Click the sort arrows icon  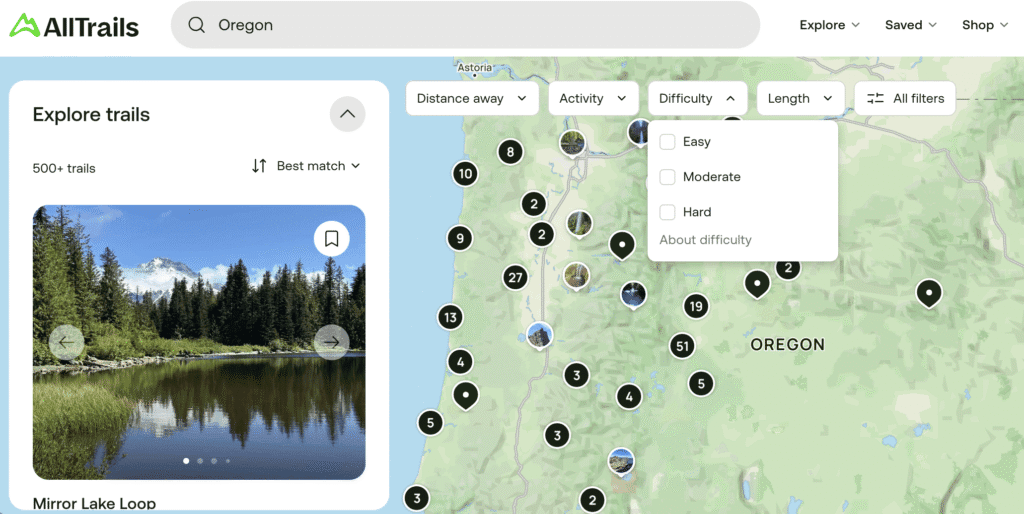259,166
